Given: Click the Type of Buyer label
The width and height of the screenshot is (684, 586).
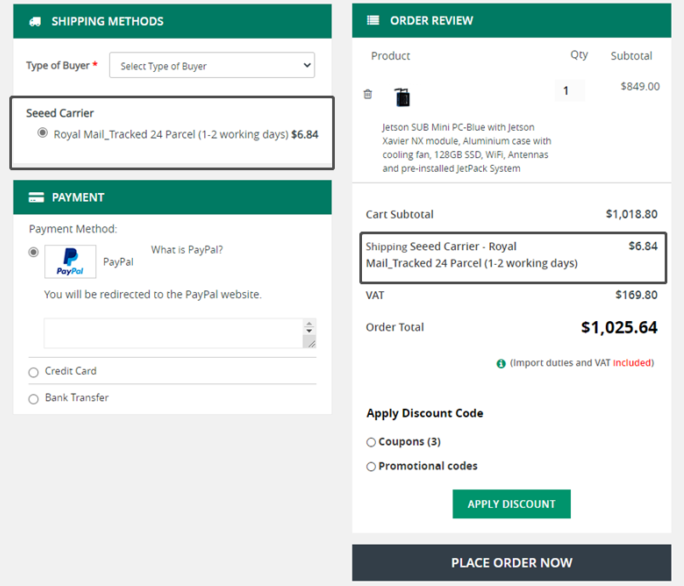Looking at the screenshot, I should pyautogui.click(x=58, y=65).
